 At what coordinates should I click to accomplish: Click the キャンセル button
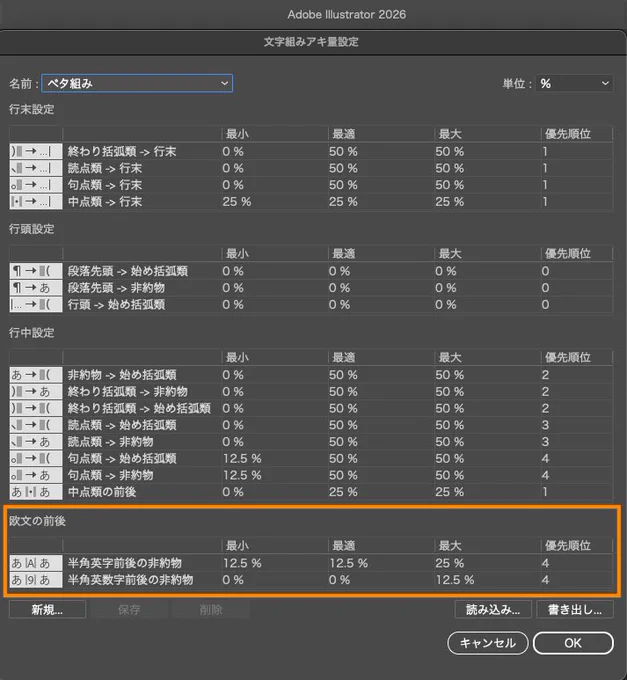click(x=488, y=643)
